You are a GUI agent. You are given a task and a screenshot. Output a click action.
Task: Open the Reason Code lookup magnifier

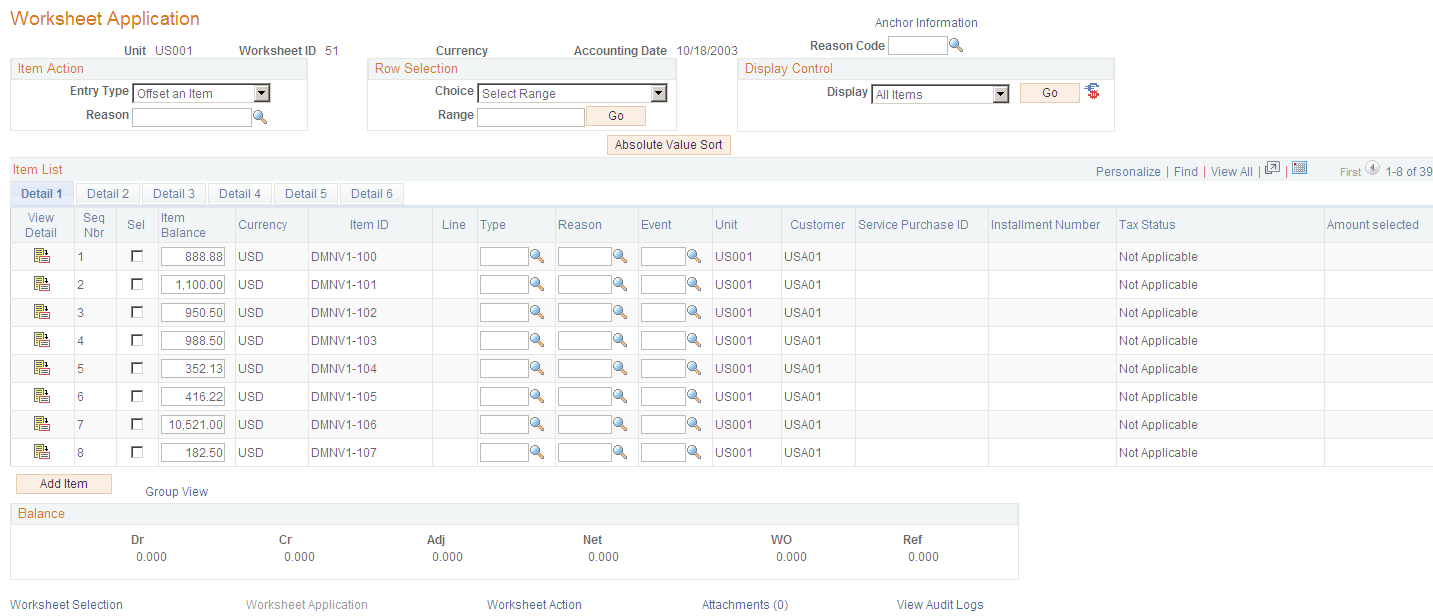point(956,45)
